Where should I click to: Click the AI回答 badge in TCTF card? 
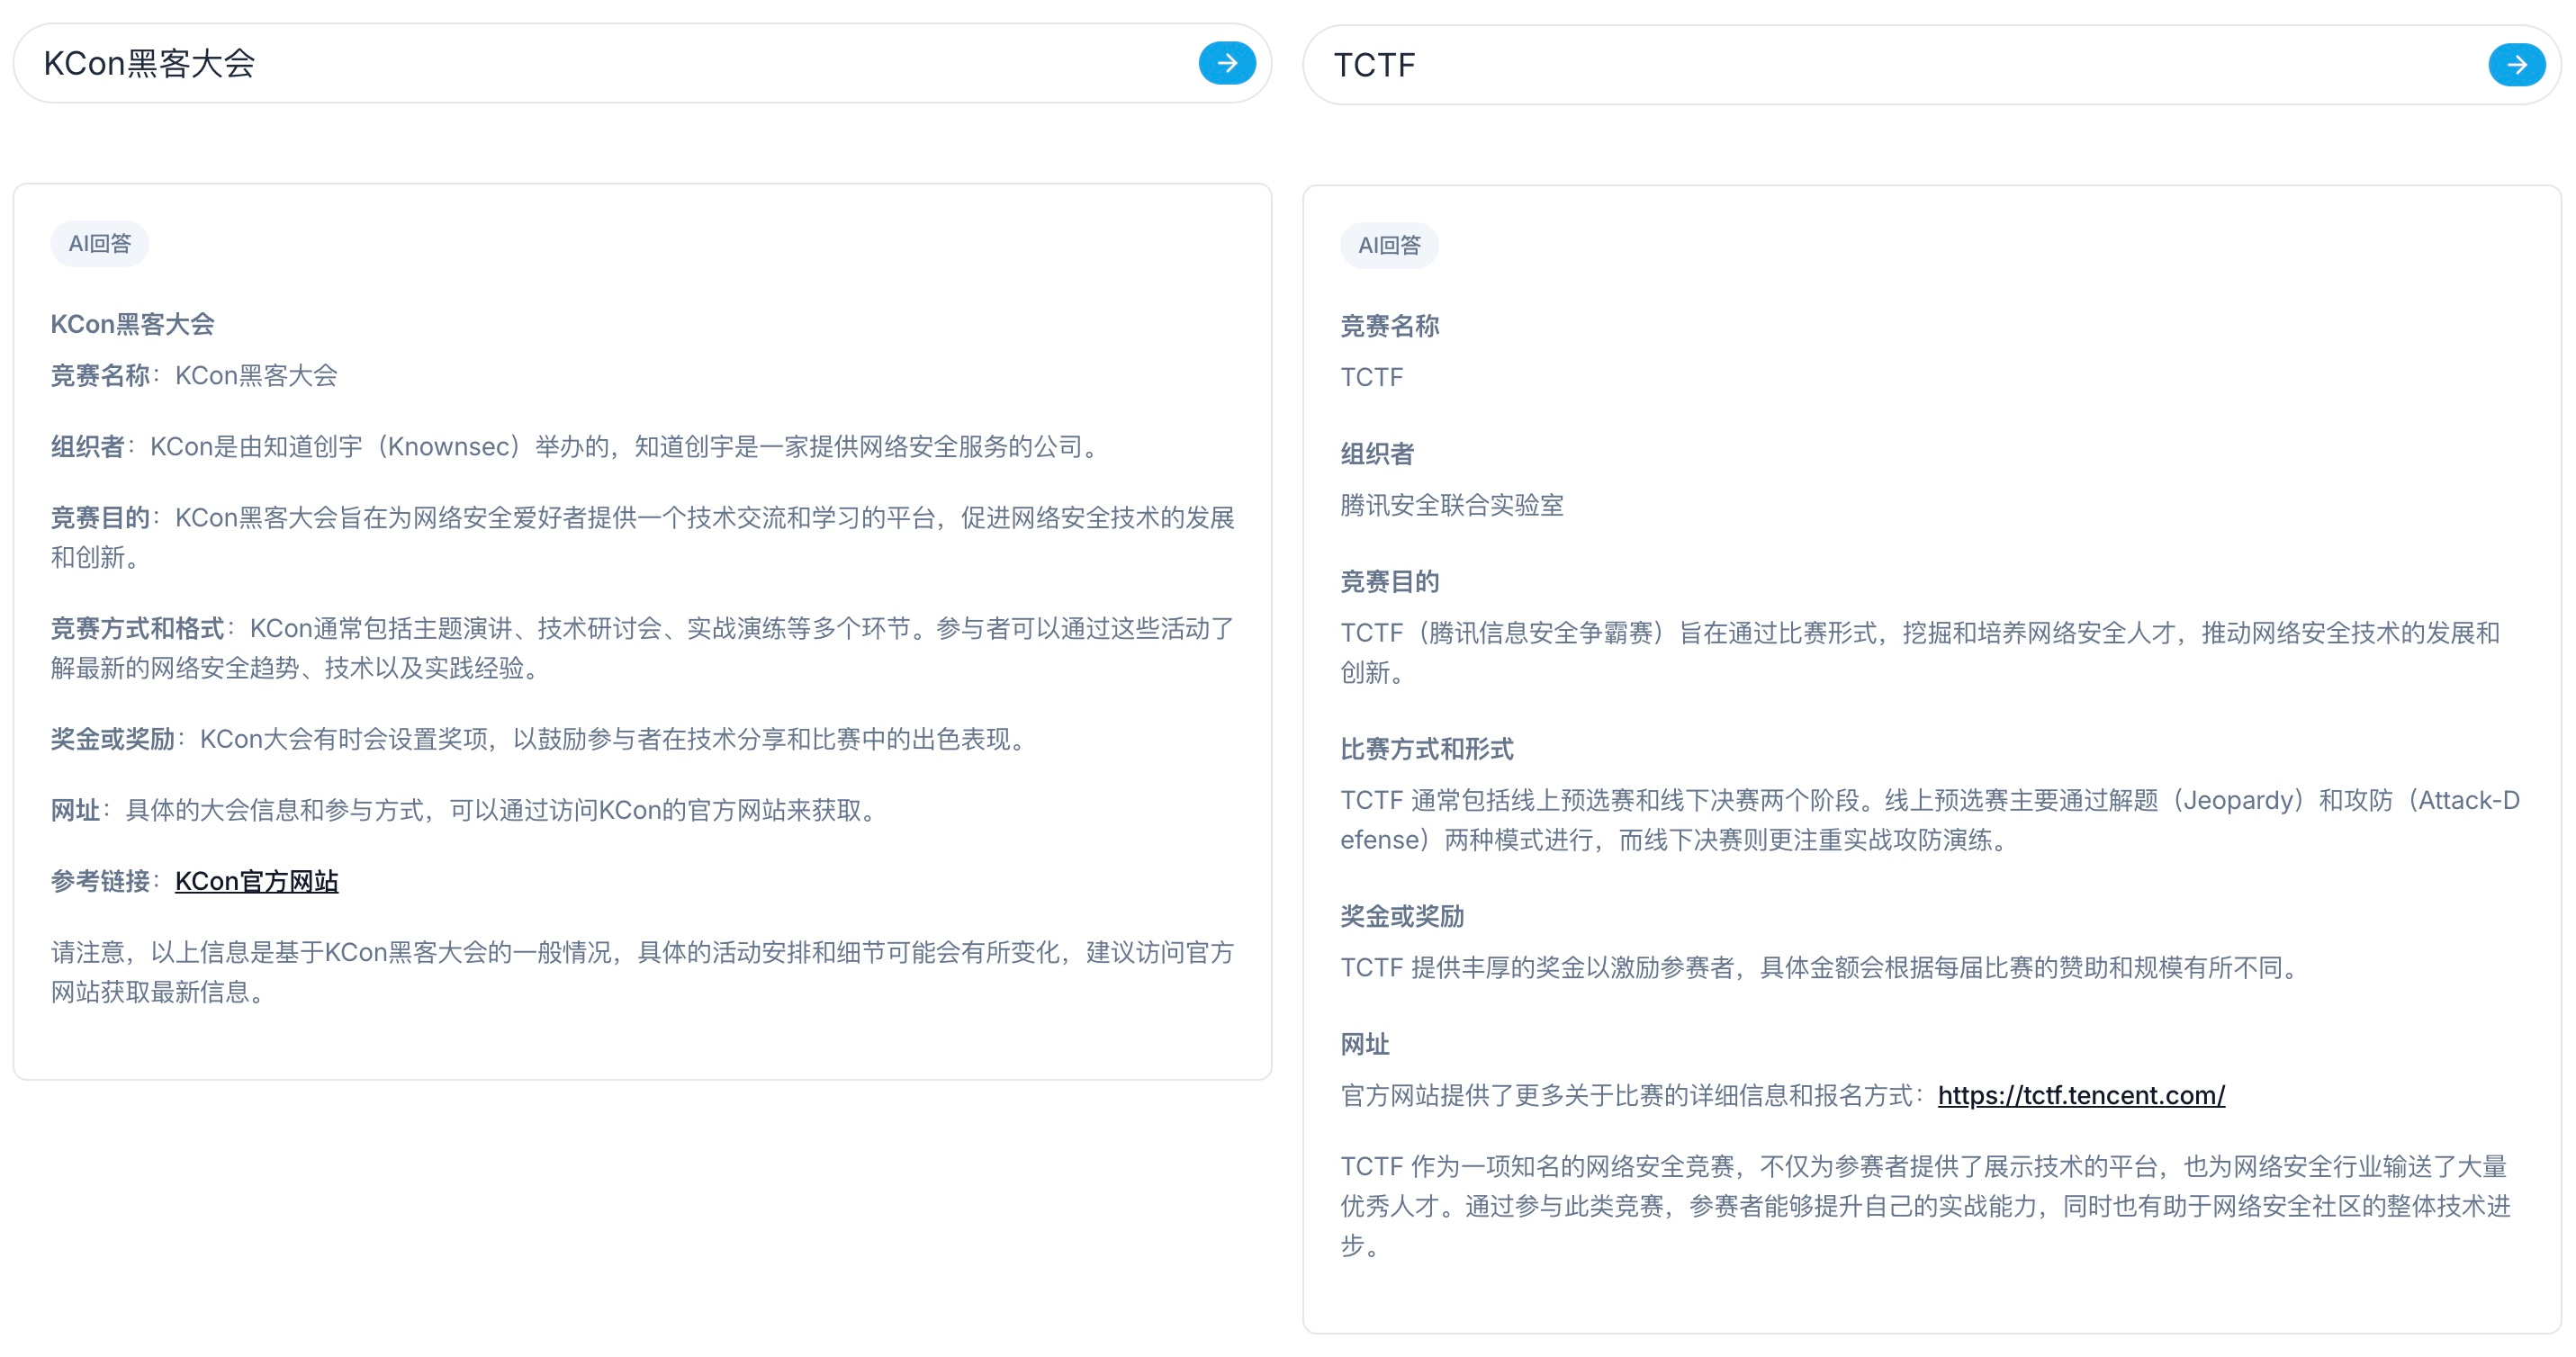point(1388,246)
